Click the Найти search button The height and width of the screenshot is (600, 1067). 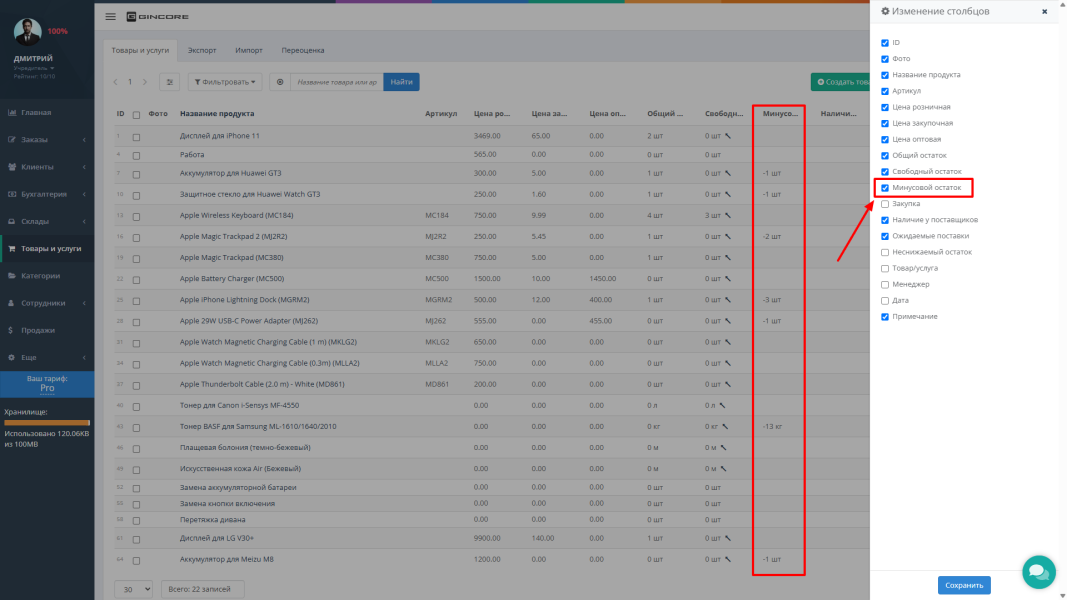(401, 82)
